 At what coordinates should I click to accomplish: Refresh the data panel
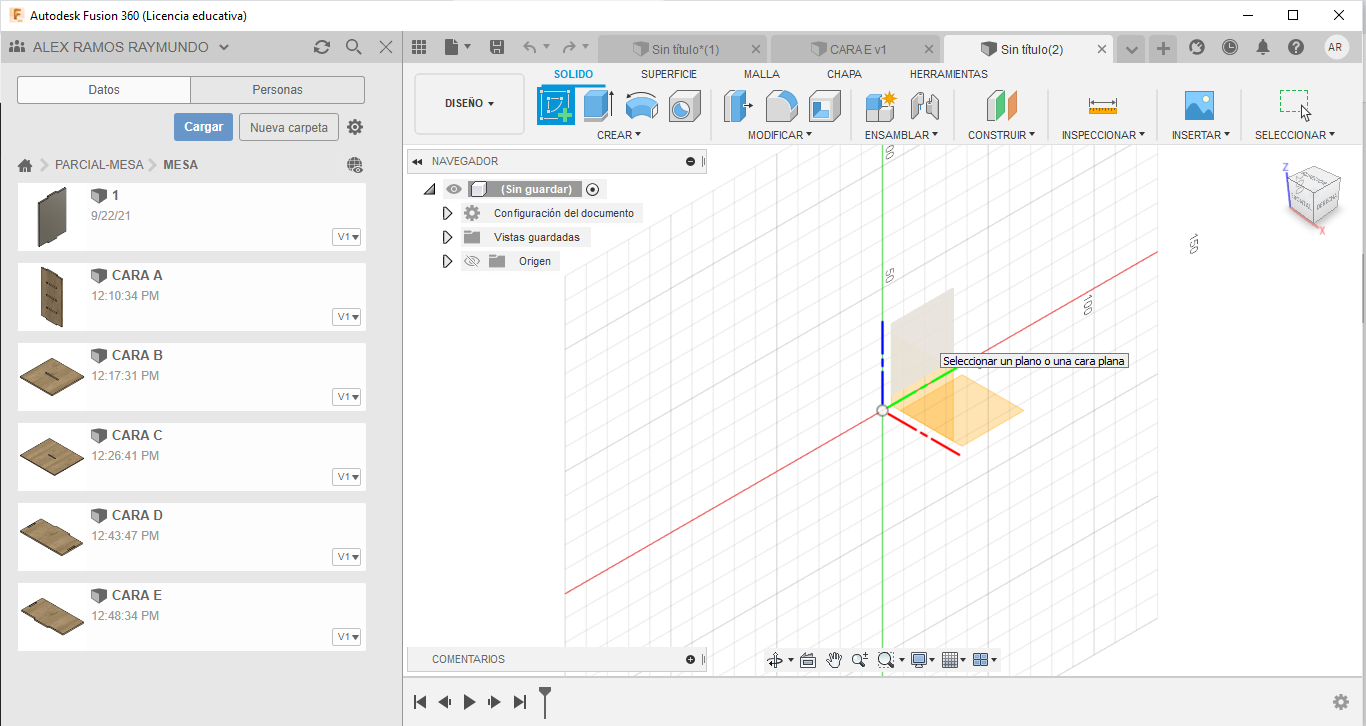tap(321, 47)
